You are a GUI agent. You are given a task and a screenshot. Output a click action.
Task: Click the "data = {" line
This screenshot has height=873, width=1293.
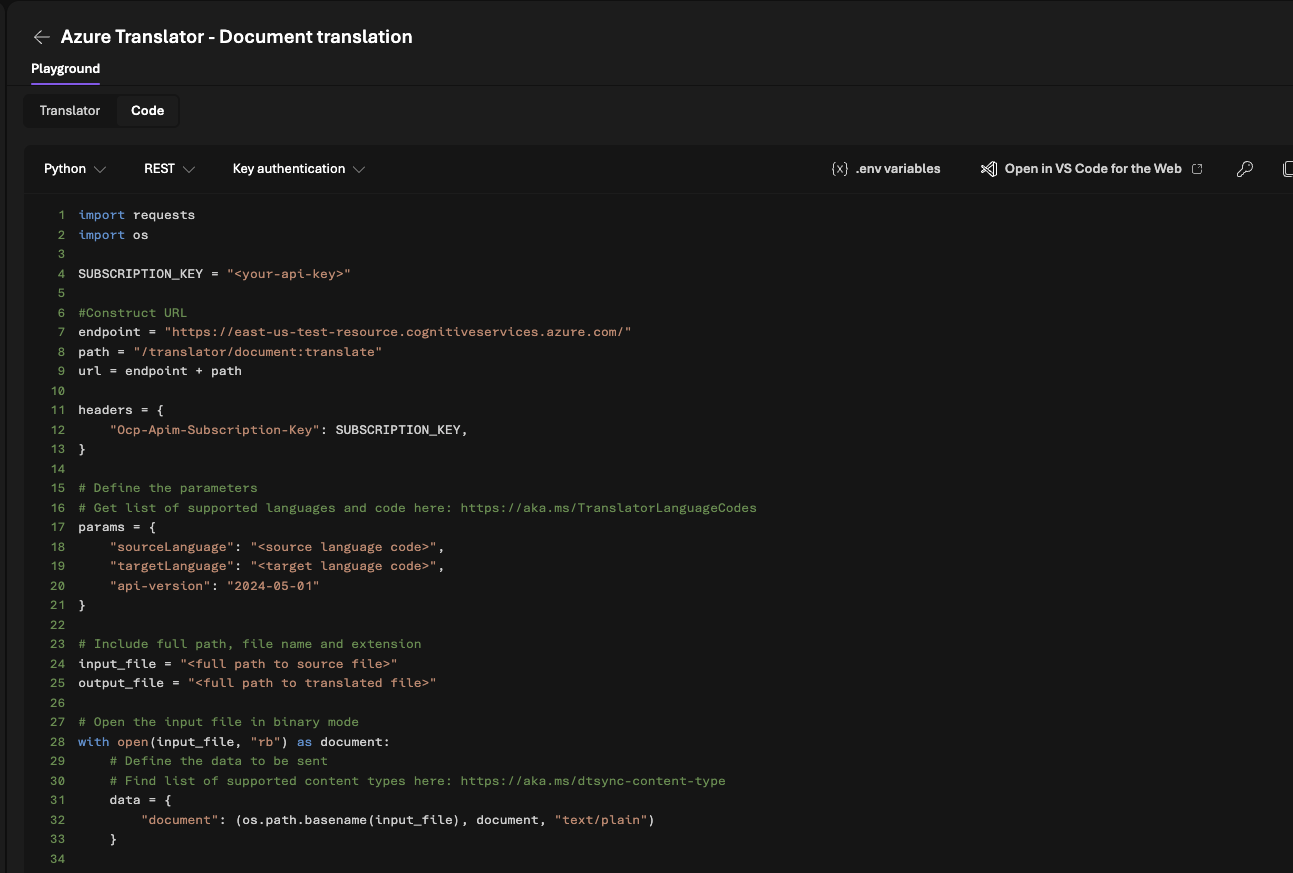click(x=141, y=800)
